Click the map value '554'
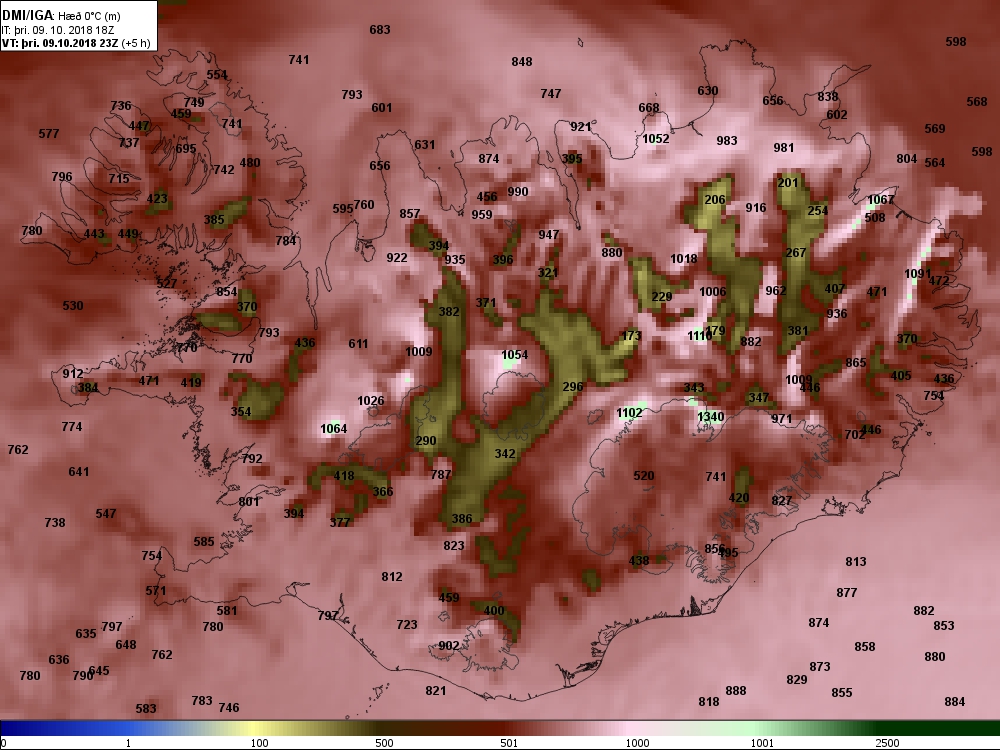 pyautogui.click(x=217, y=75)
